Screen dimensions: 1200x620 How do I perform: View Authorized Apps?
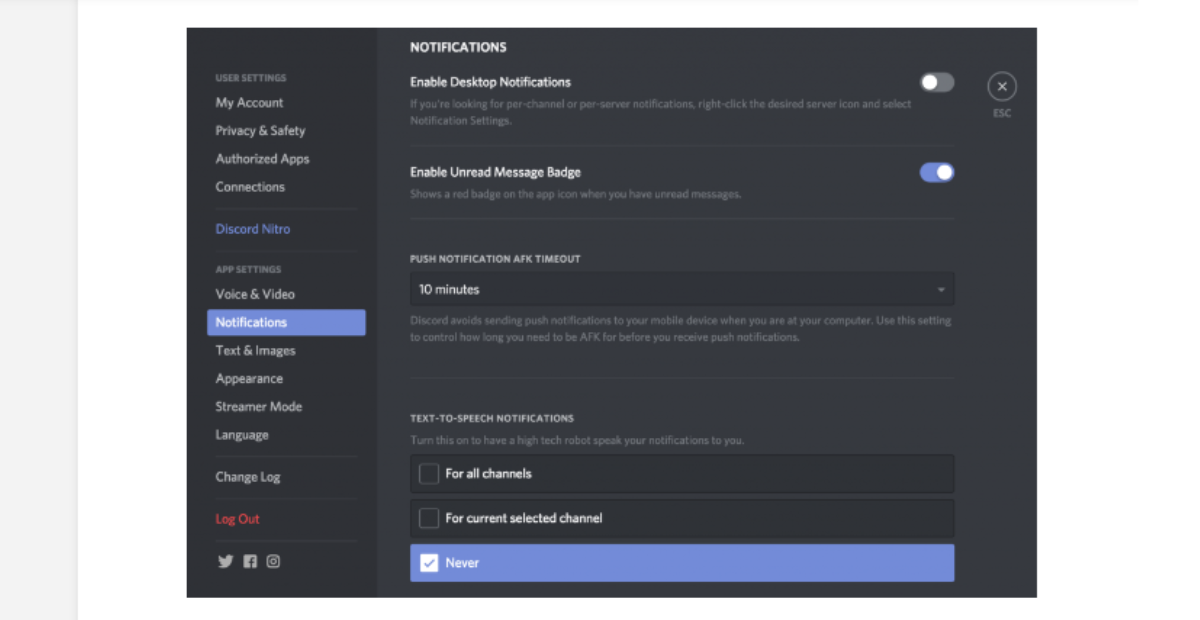click(262, 158)
